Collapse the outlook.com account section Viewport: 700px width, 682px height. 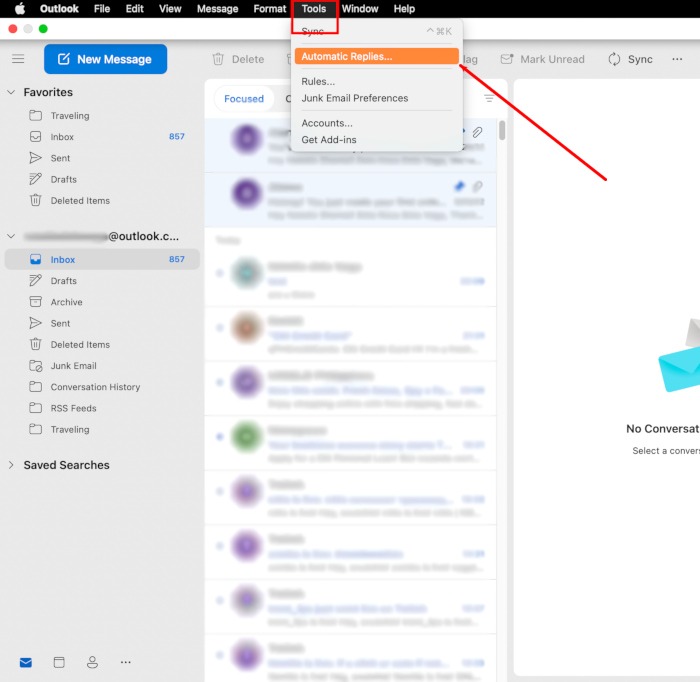11,236
